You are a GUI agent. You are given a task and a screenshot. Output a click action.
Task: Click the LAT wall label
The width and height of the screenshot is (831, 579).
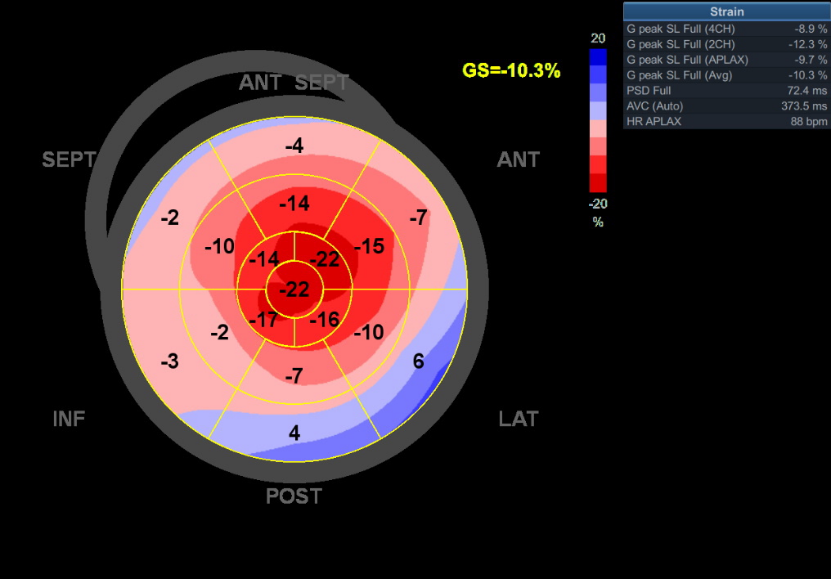click(x=518, y=419)
